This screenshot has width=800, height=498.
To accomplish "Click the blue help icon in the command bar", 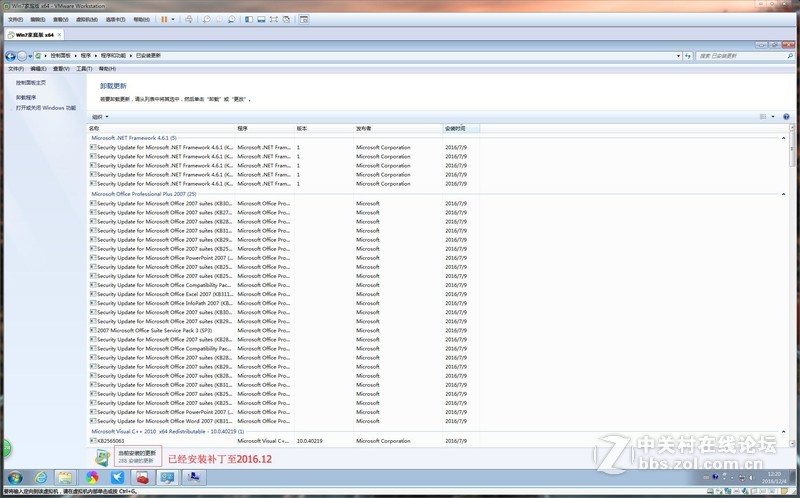I will (786, 117).
